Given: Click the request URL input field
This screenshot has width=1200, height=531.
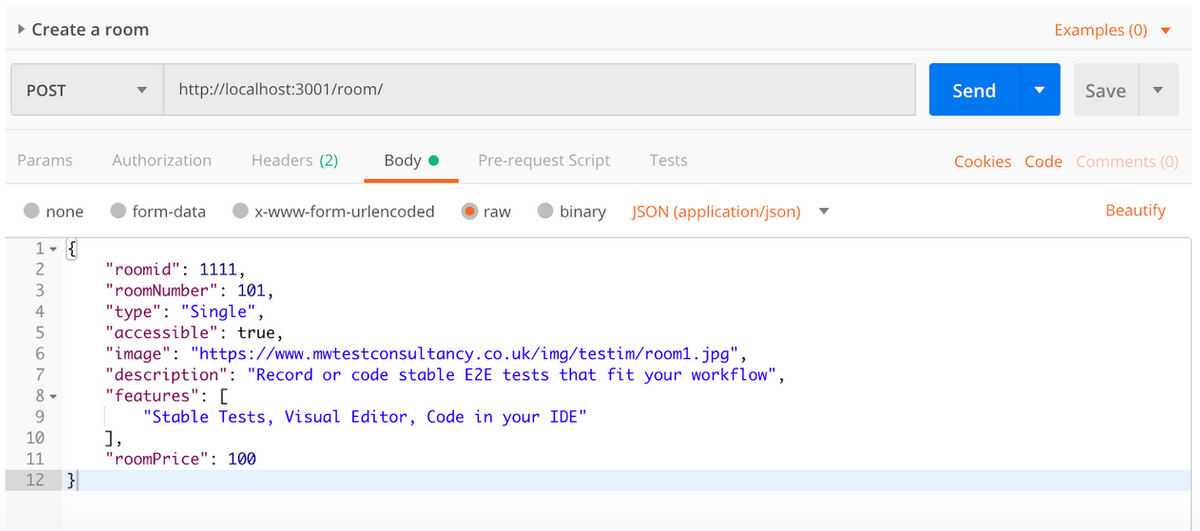Looking at the screenshot, I should [x=538, y=90].
